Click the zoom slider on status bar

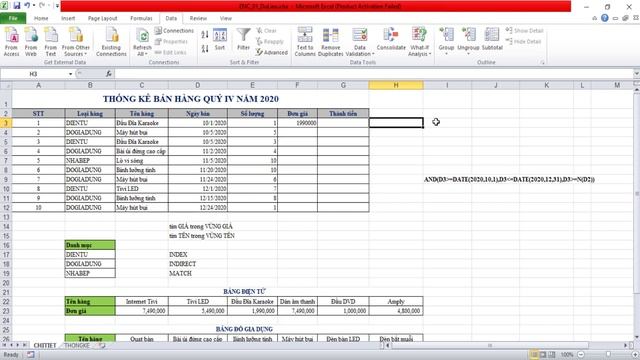pyautogui.click(x=608, y=354)
